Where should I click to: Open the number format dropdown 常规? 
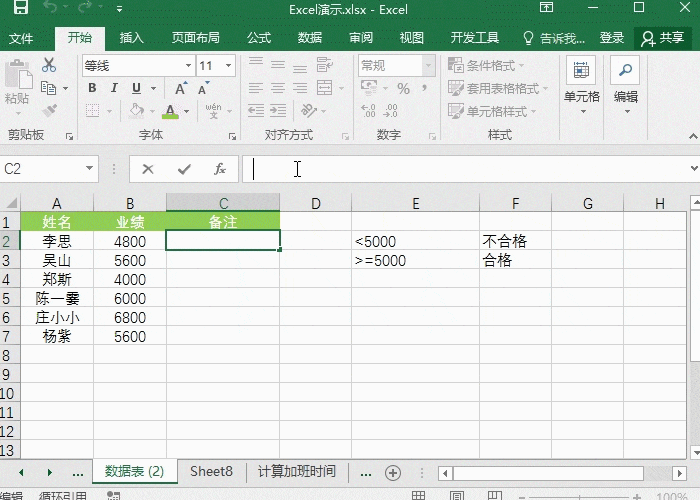tap(429, 66)
